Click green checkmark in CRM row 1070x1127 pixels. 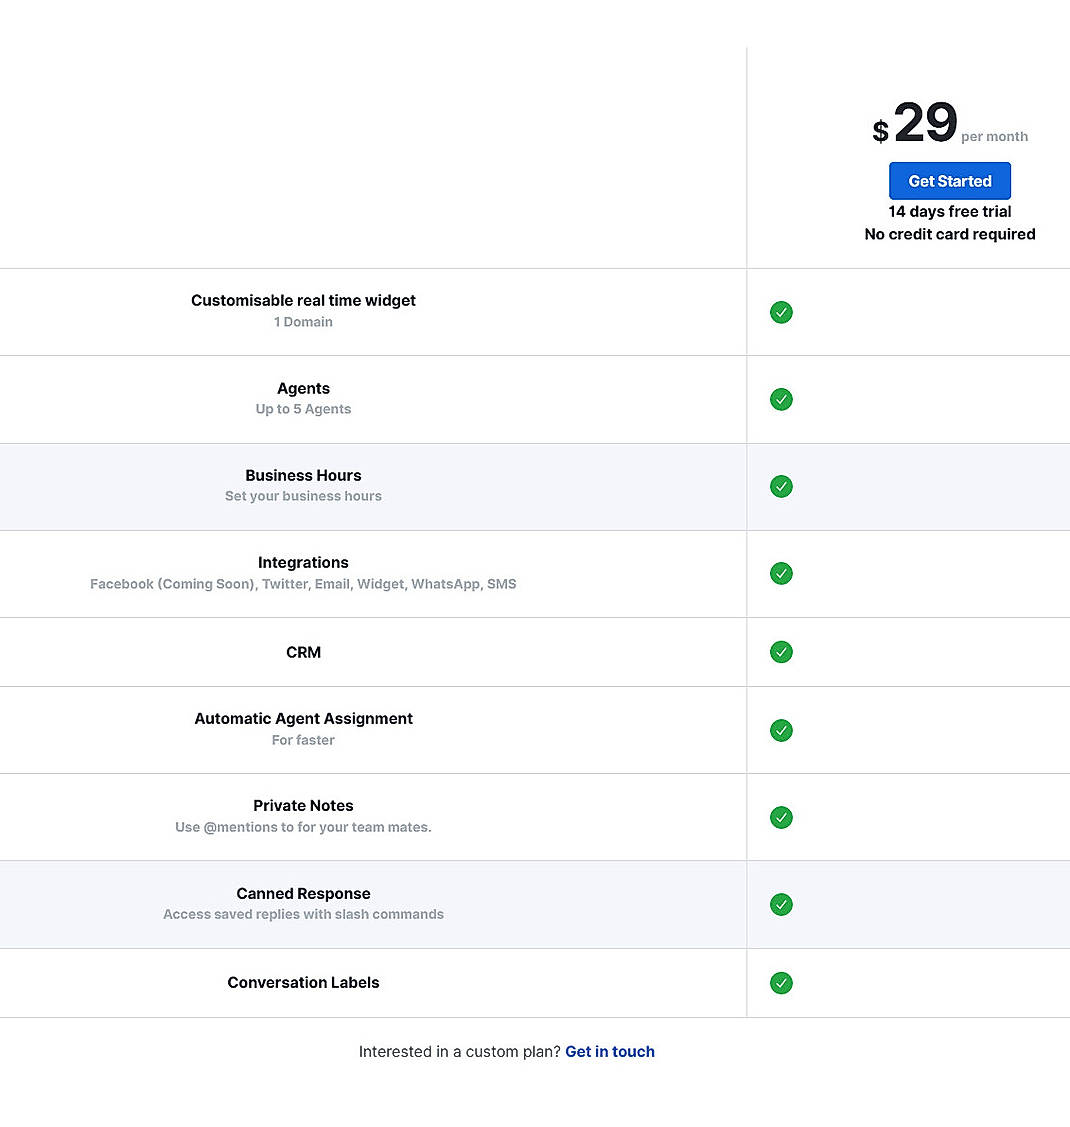[x=781, y=652]
